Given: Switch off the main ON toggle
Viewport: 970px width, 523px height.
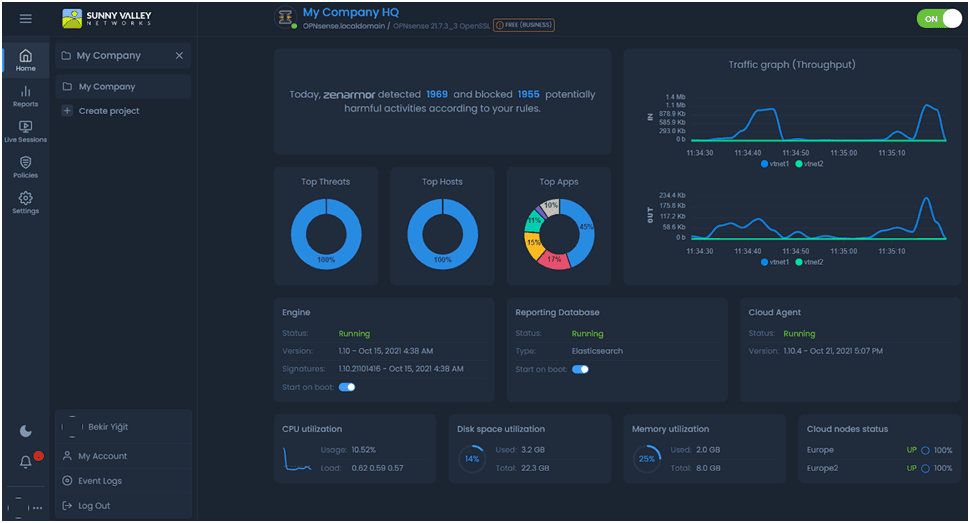Looking at the screenshot, I should [939, 19].
